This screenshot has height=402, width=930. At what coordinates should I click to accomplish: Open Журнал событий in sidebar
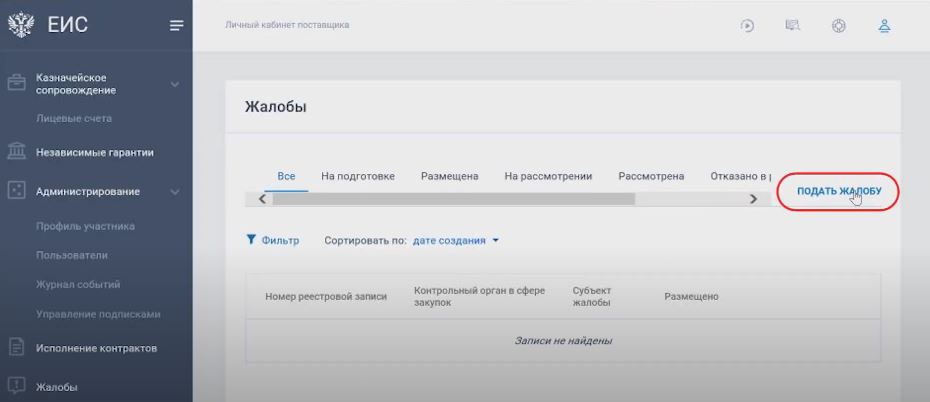[78, 285]
